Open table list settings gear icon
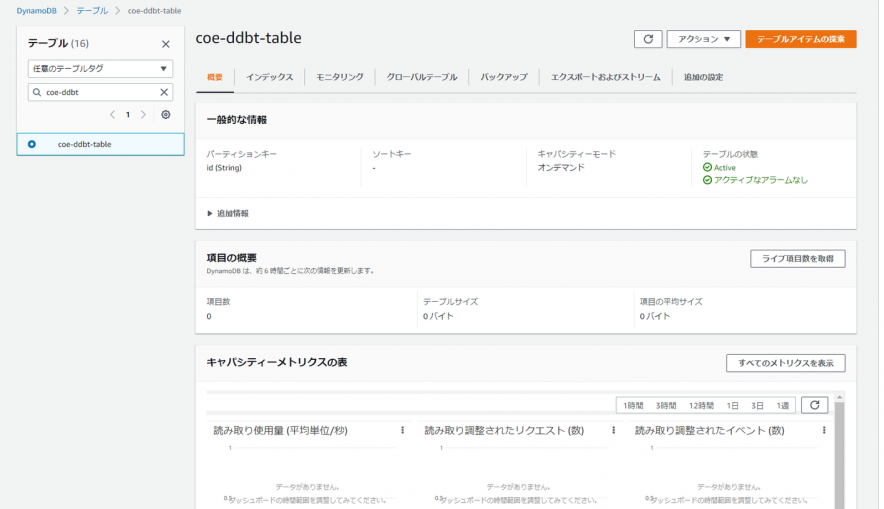This screenshot has height=509, width=884. [x=166, y=115]
